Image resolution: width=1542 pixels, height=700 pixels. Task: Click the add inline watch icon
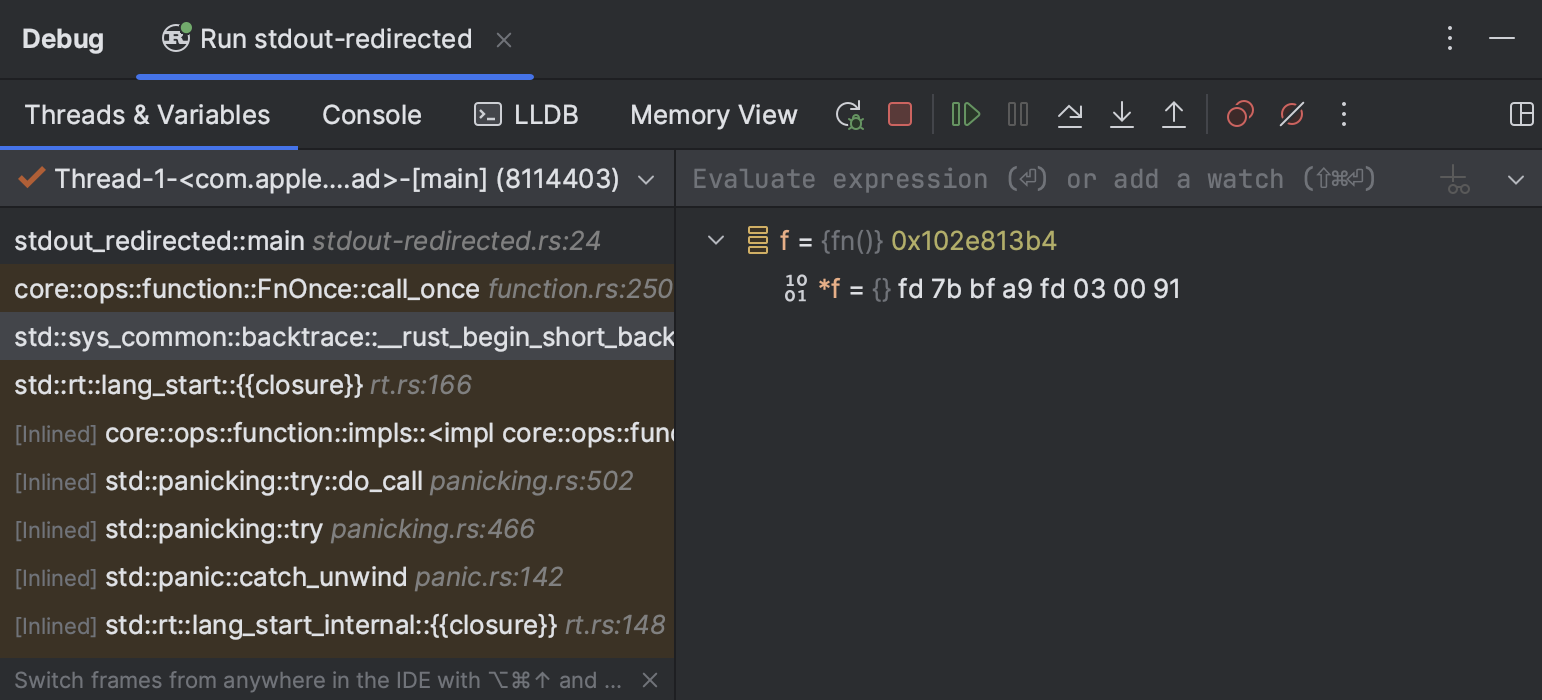point(1455,179)
